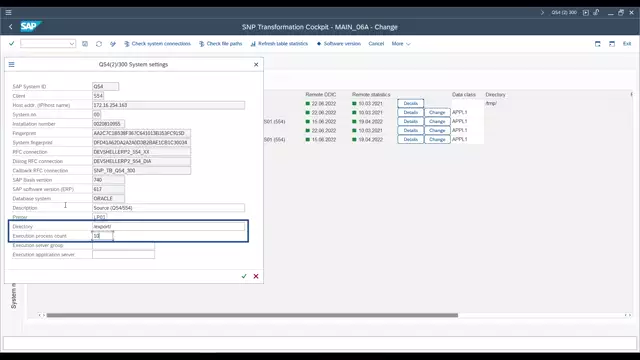This screenshot has height=360, width=640.
Task: Click the Host addr. field
Action: point(169,105)
